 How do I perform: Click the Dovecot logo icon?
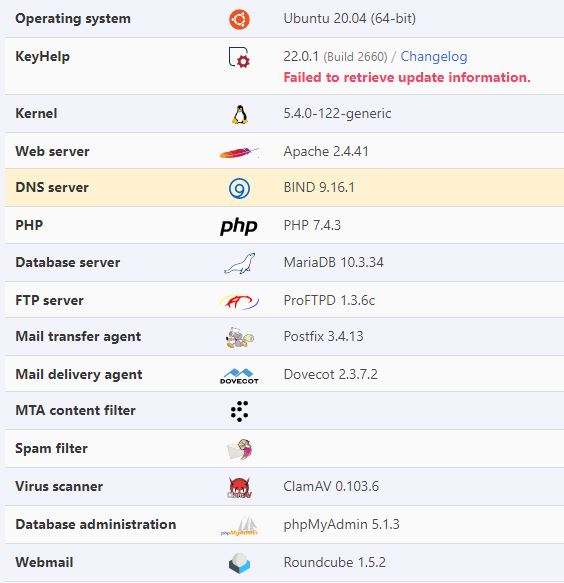tap(239, 376)
